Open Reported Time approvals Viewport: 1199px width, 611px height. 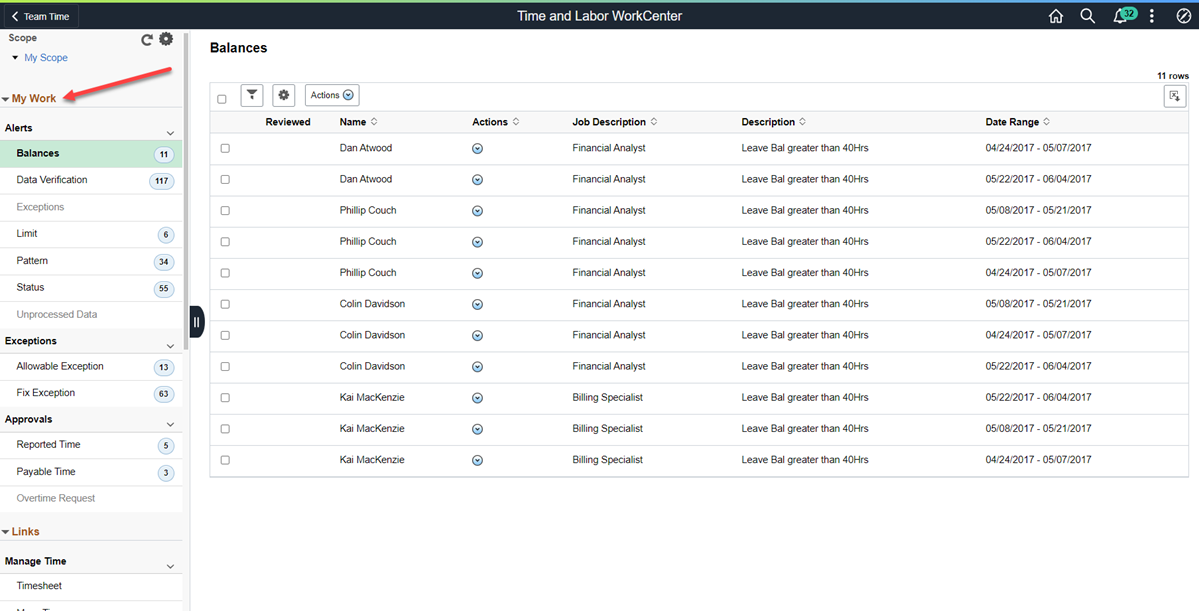pyautogui.click(x=91, y=445)
